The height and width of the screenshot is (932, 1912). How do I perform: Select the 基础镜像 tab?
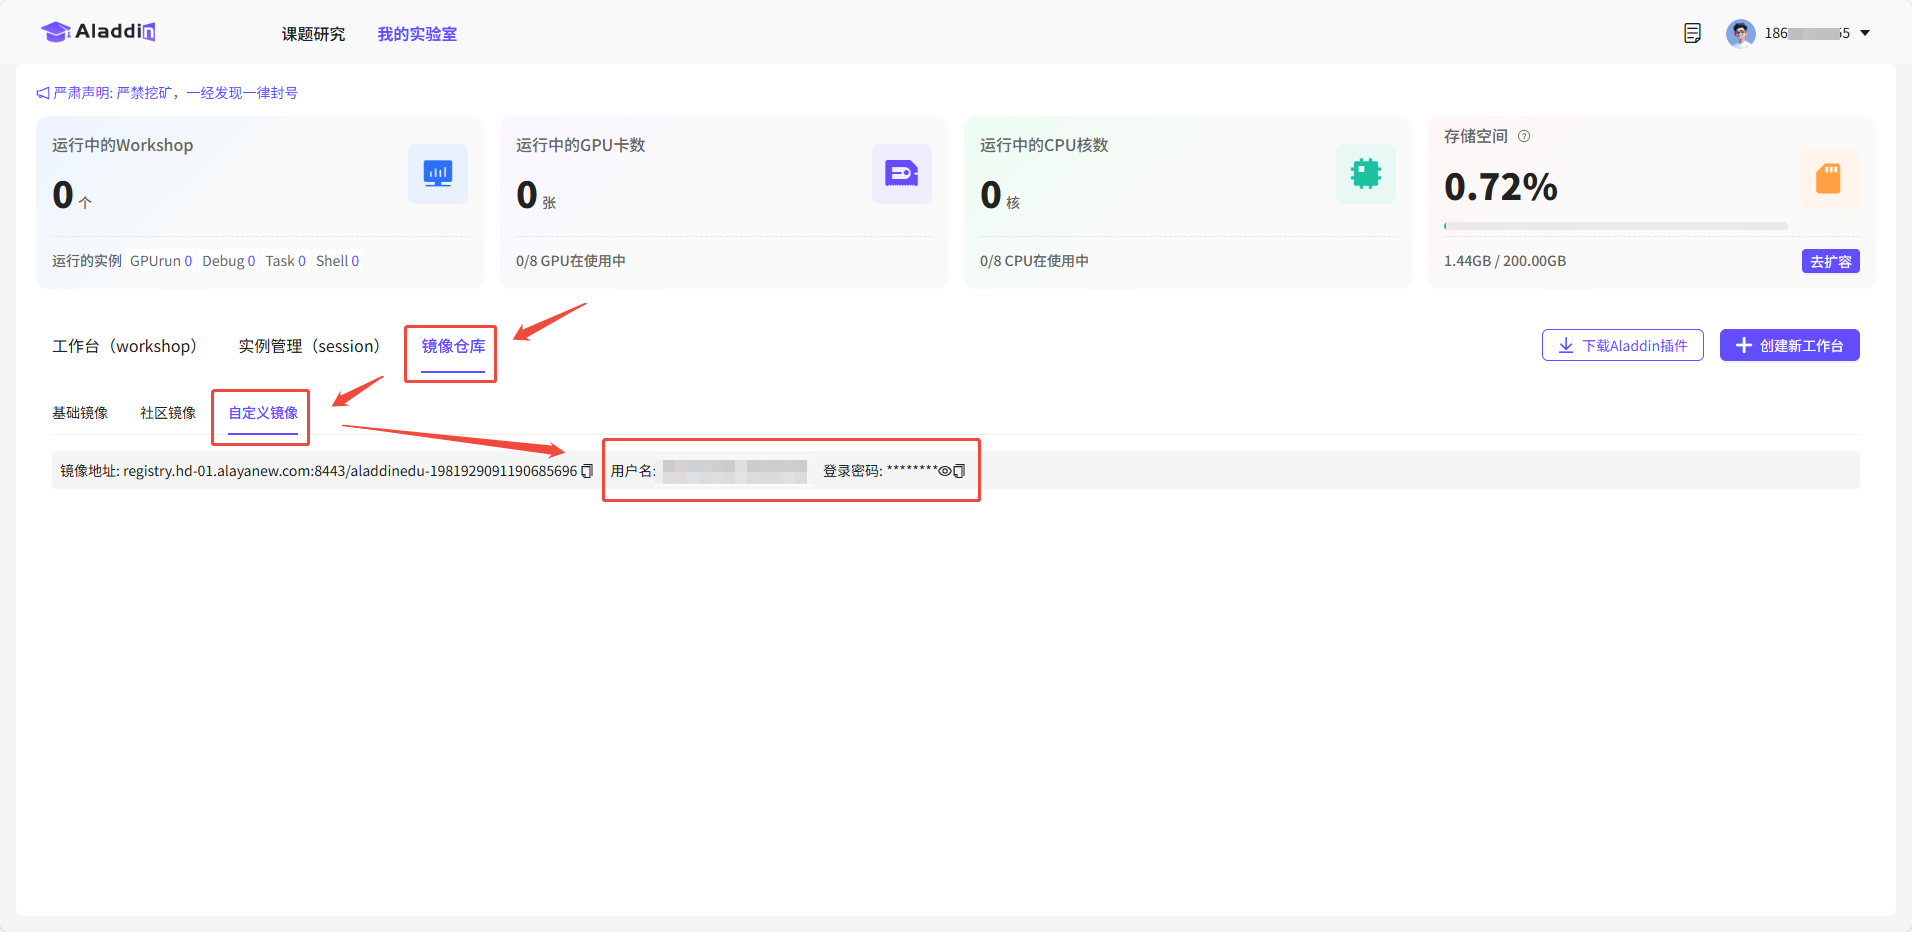[x=80, y=413]
